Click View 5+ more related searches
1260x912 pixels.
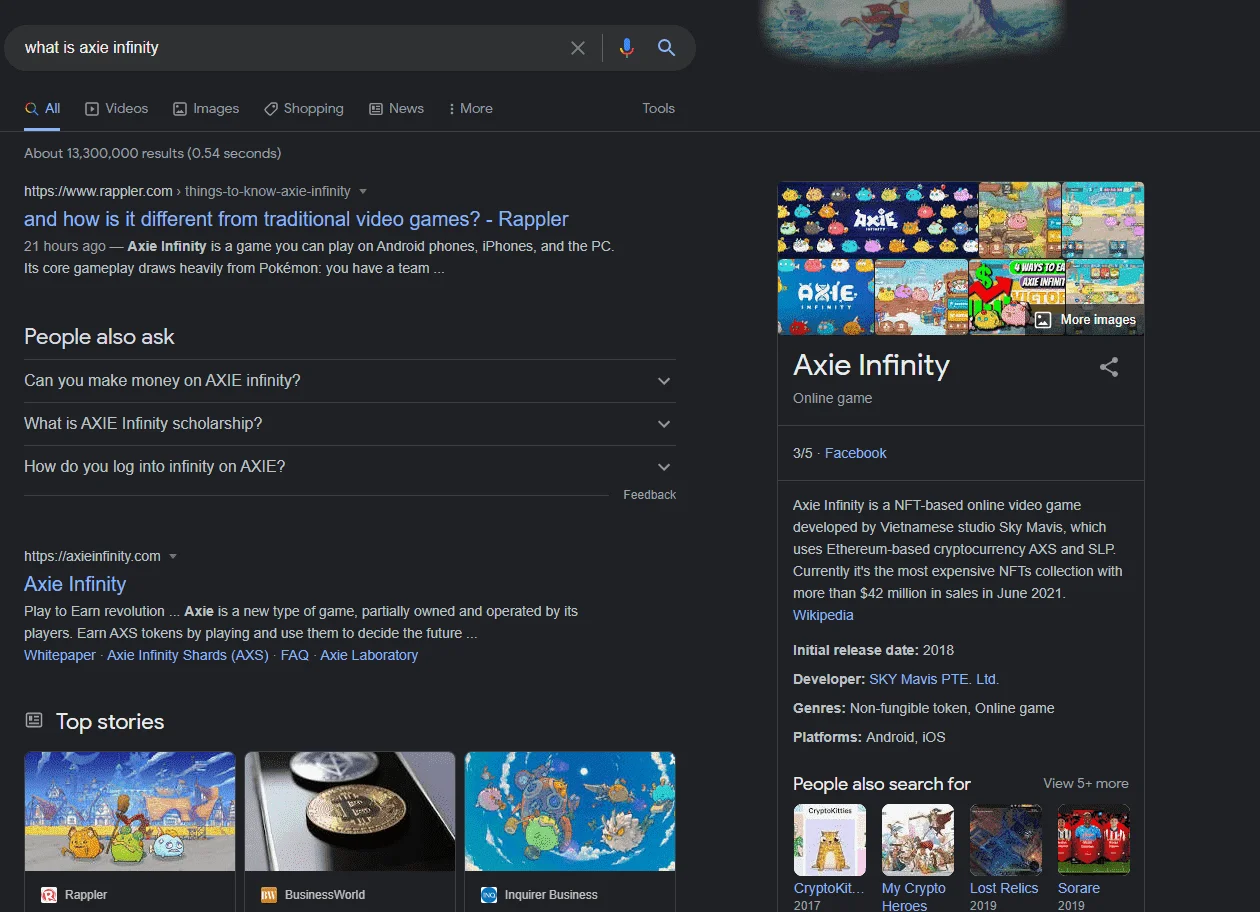coord(1086,784)
